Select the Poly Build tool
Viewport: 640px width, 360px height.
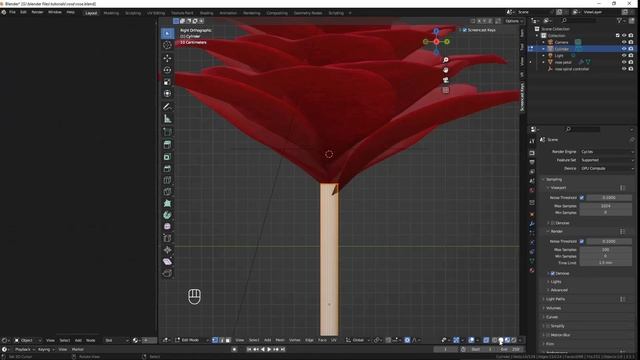pos(167,203)
